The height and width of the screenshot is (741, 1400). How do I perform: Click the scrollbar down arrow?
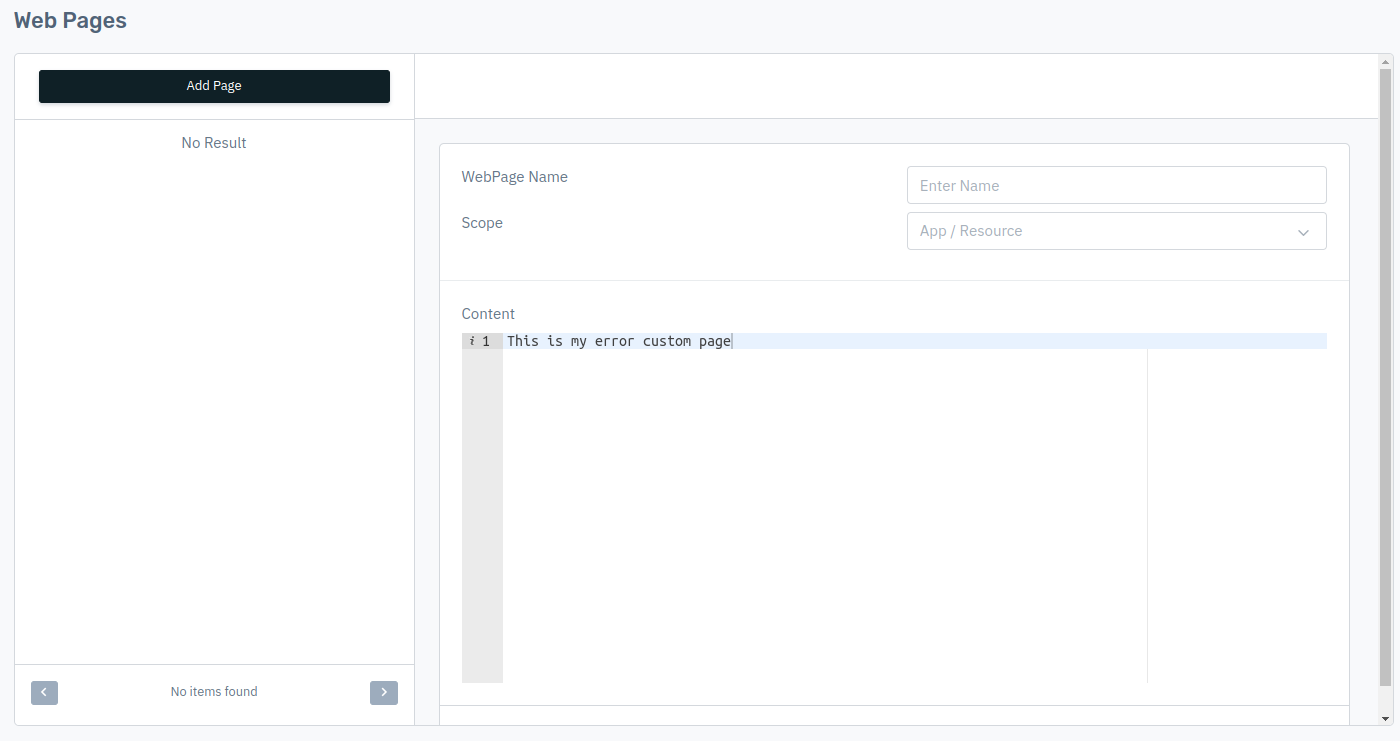pos(1385,718)
